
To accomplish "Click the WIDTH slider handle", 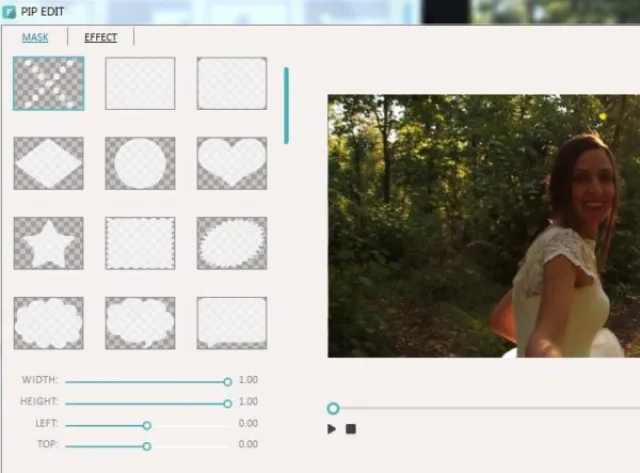I will pyautogui.click(x=228, y=382).
